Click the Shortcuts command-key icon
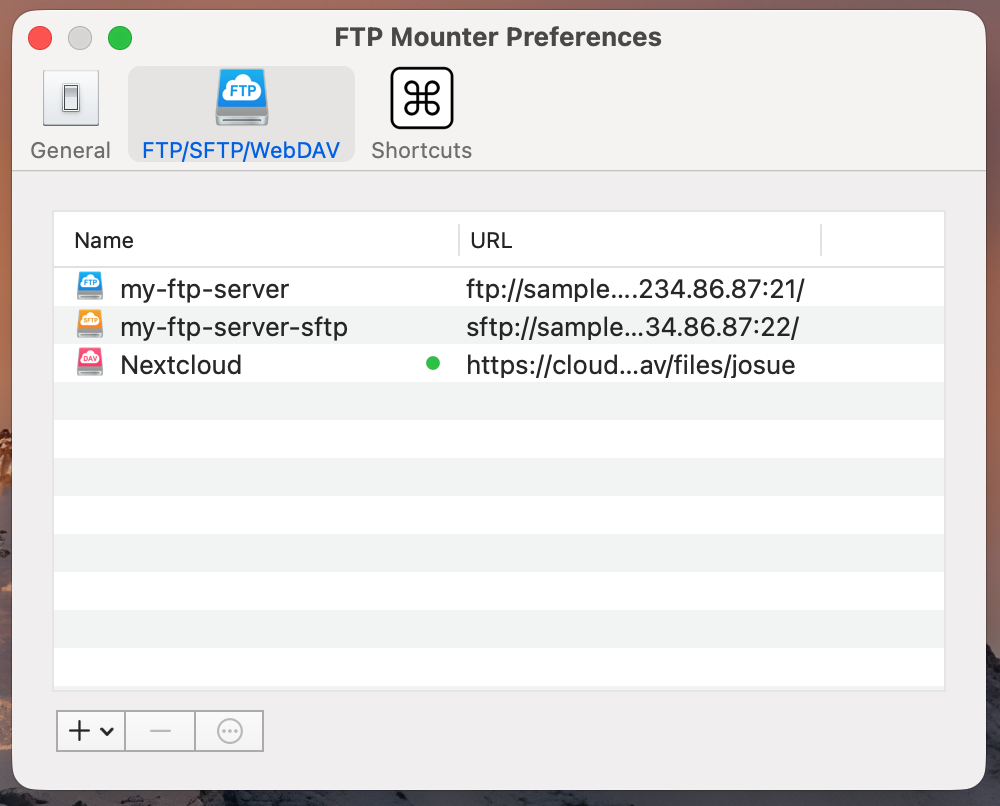Screen dimensions: 1000x806 [x=421, y=98]
